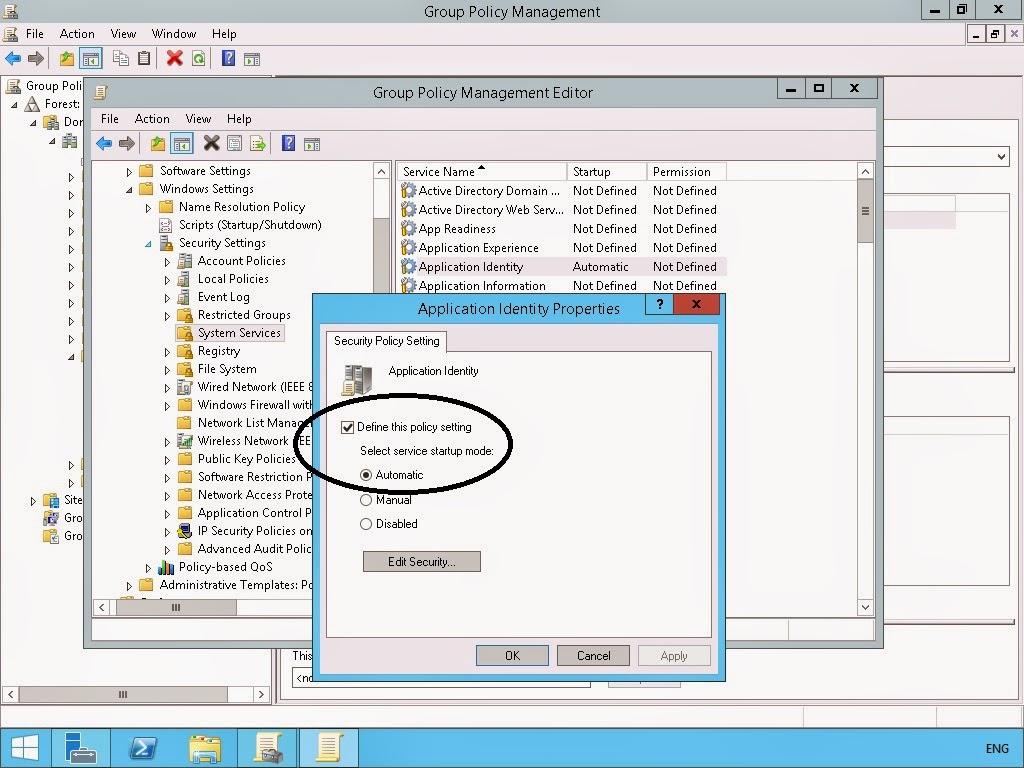Open Help menu in Group Policy Management Editor
Screen dimensions: 1024x768
(239, 119)
